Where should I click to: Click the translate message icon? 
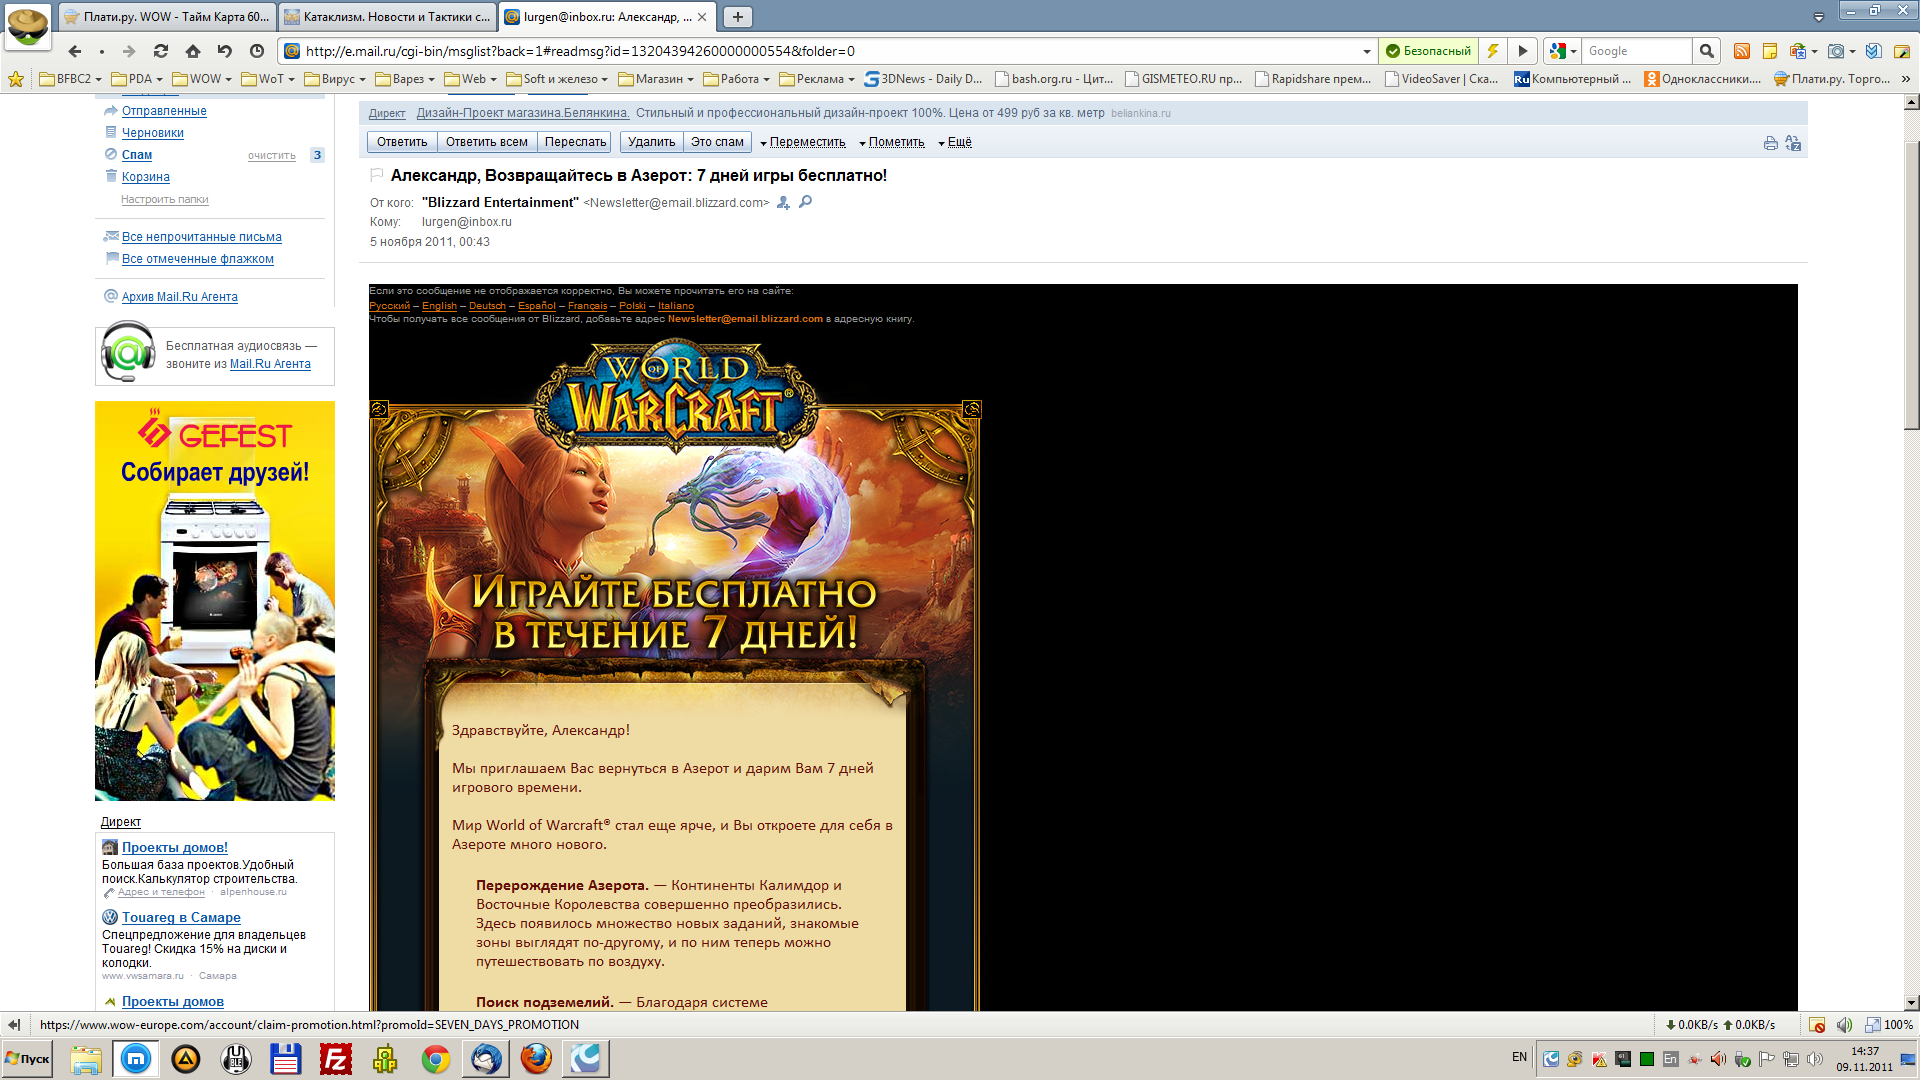coord(1793,143)
